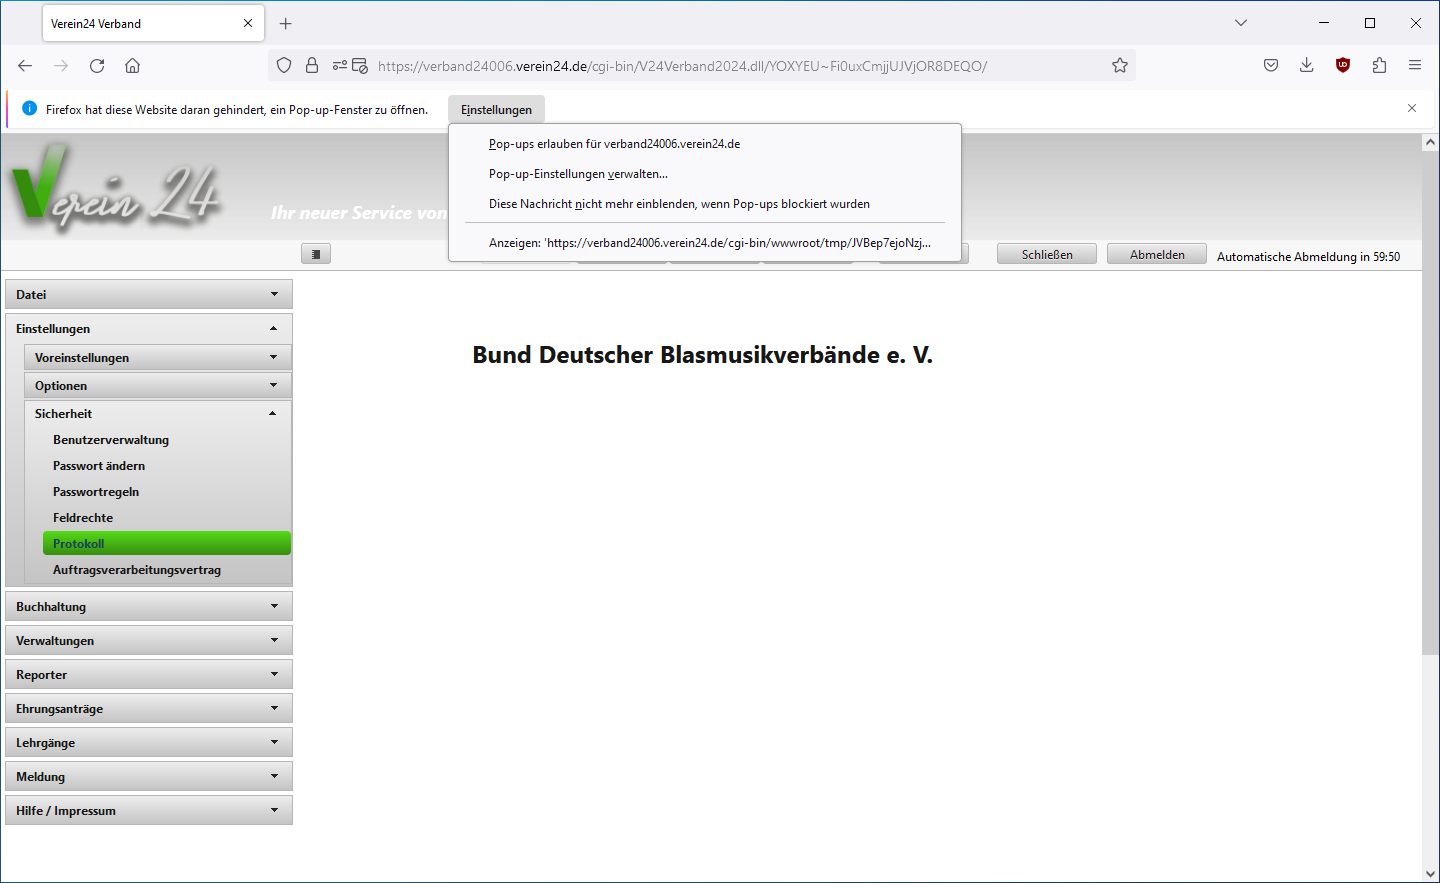The width and height of the screenshot is (1440, 883).
Task: Open the uBlock Origin extension icon
Action: [1343, 66]
